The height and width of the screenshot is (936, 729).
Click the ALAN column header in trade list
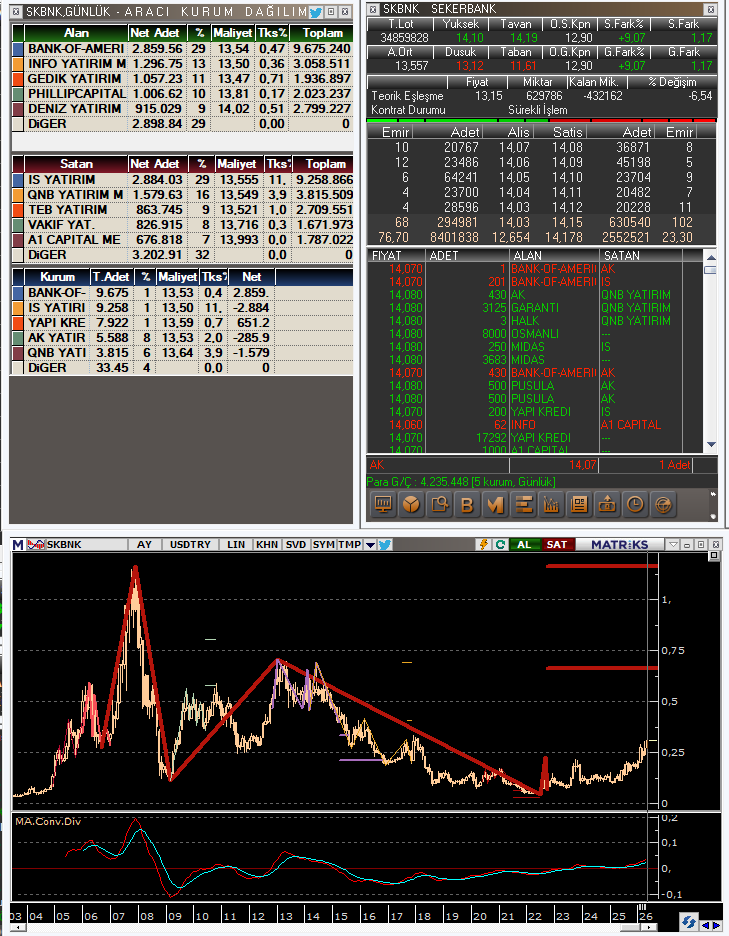[554, 255]
